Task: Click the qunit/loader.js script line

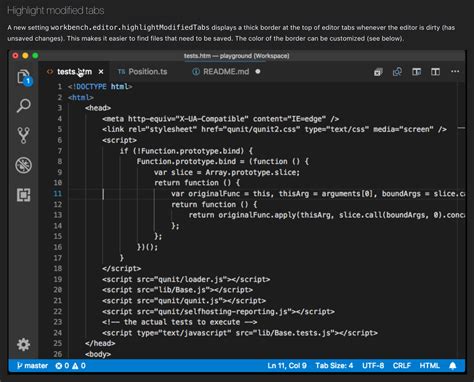Action: click(186, 279)
